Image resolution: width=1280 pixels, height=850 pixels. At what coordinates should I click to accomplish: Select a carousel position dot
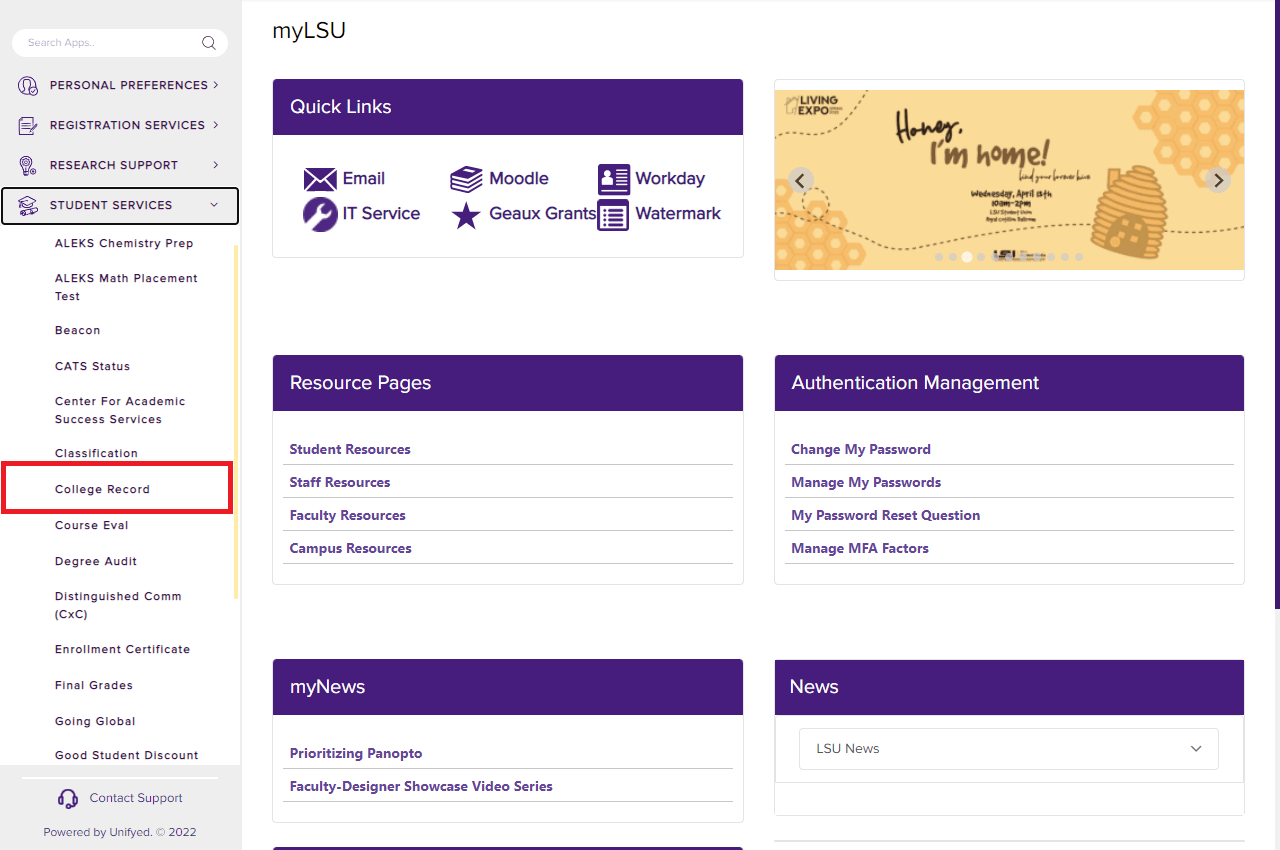tap(966, 257)
